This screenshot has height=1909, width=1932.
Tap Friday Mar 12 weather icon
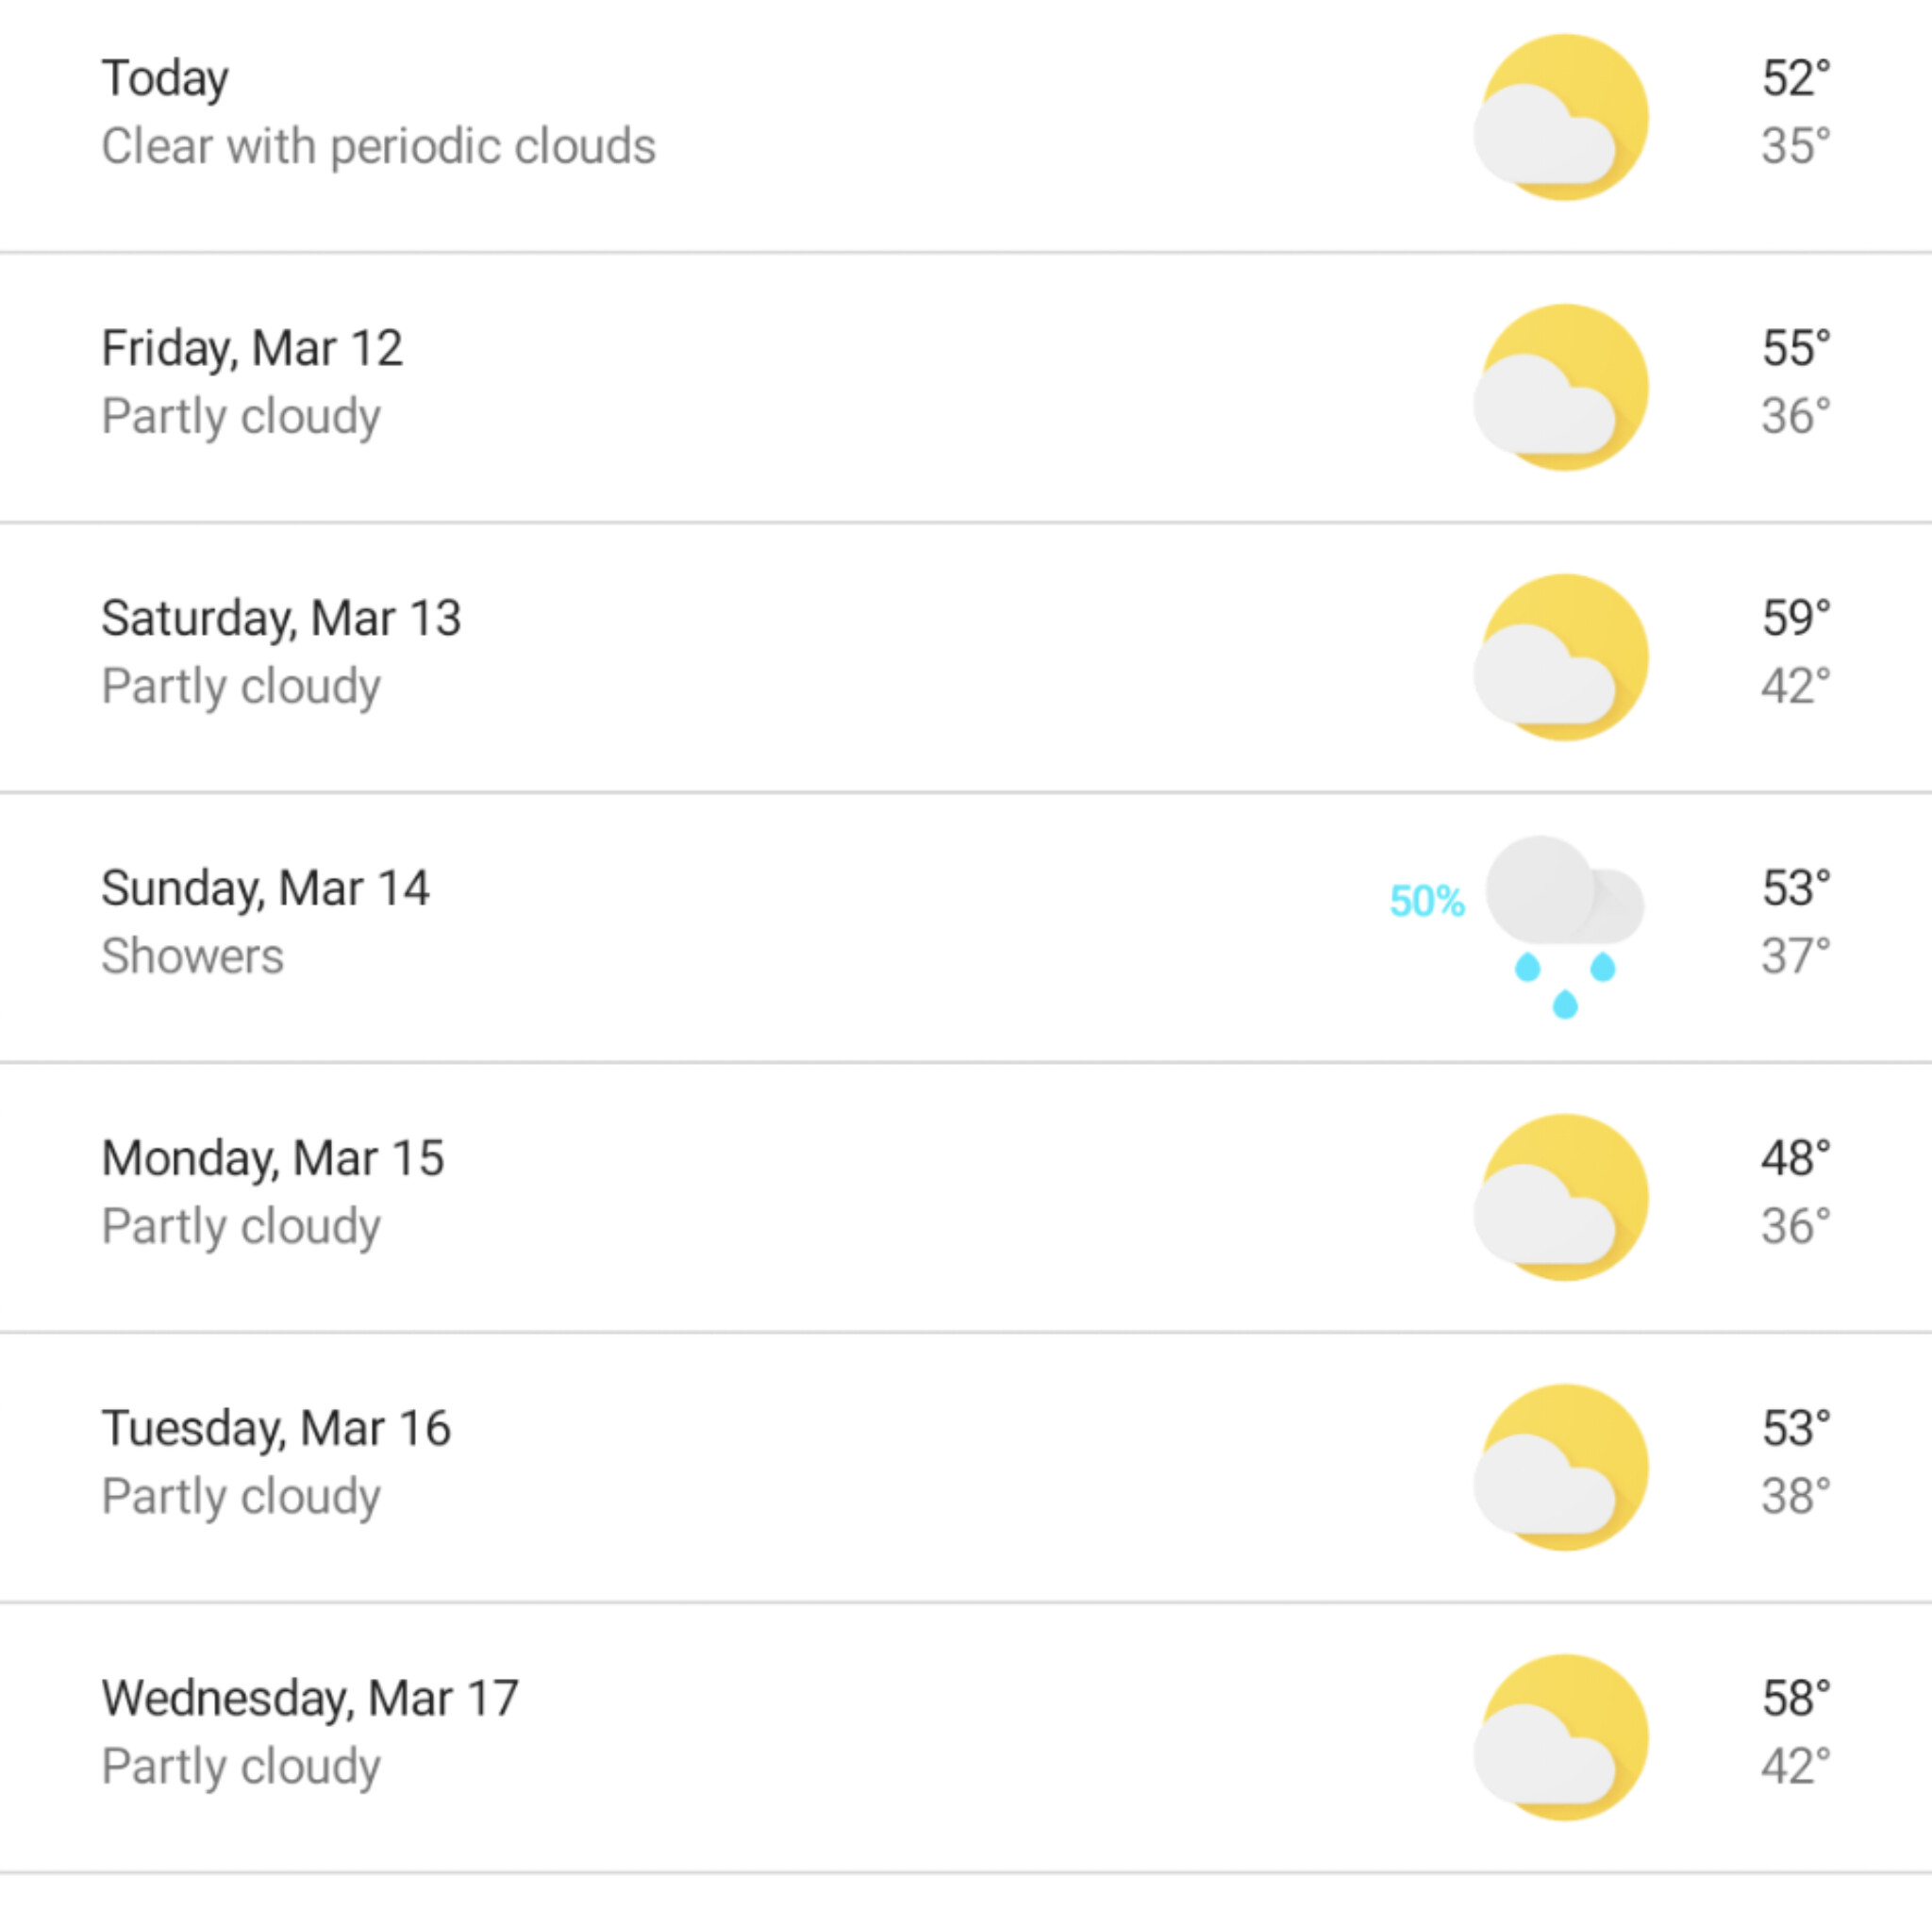point(1561,388)
